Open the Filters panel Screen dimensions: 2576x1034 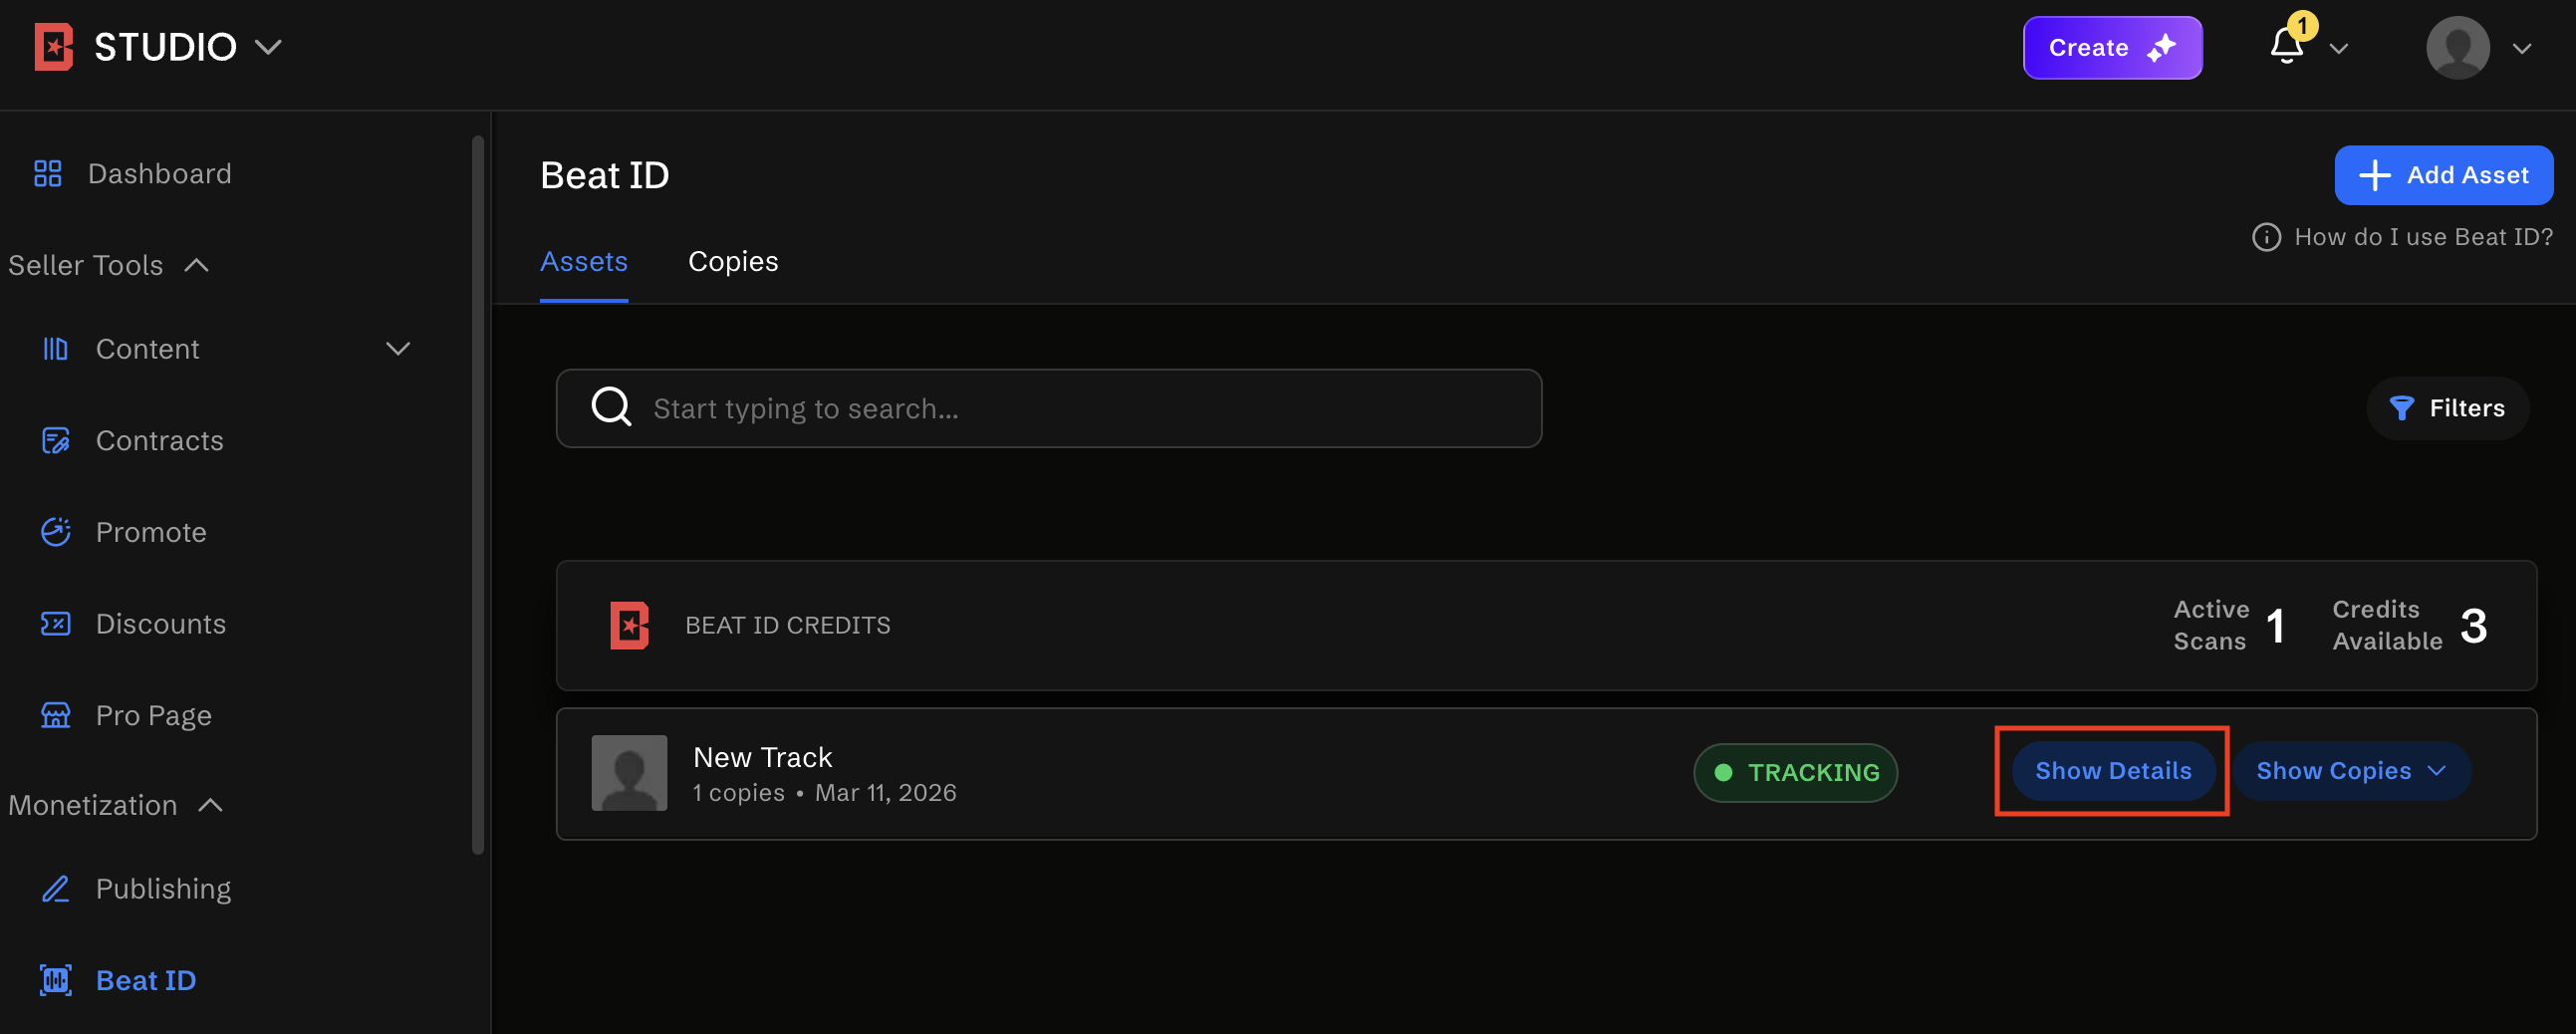coord(2447,408)
